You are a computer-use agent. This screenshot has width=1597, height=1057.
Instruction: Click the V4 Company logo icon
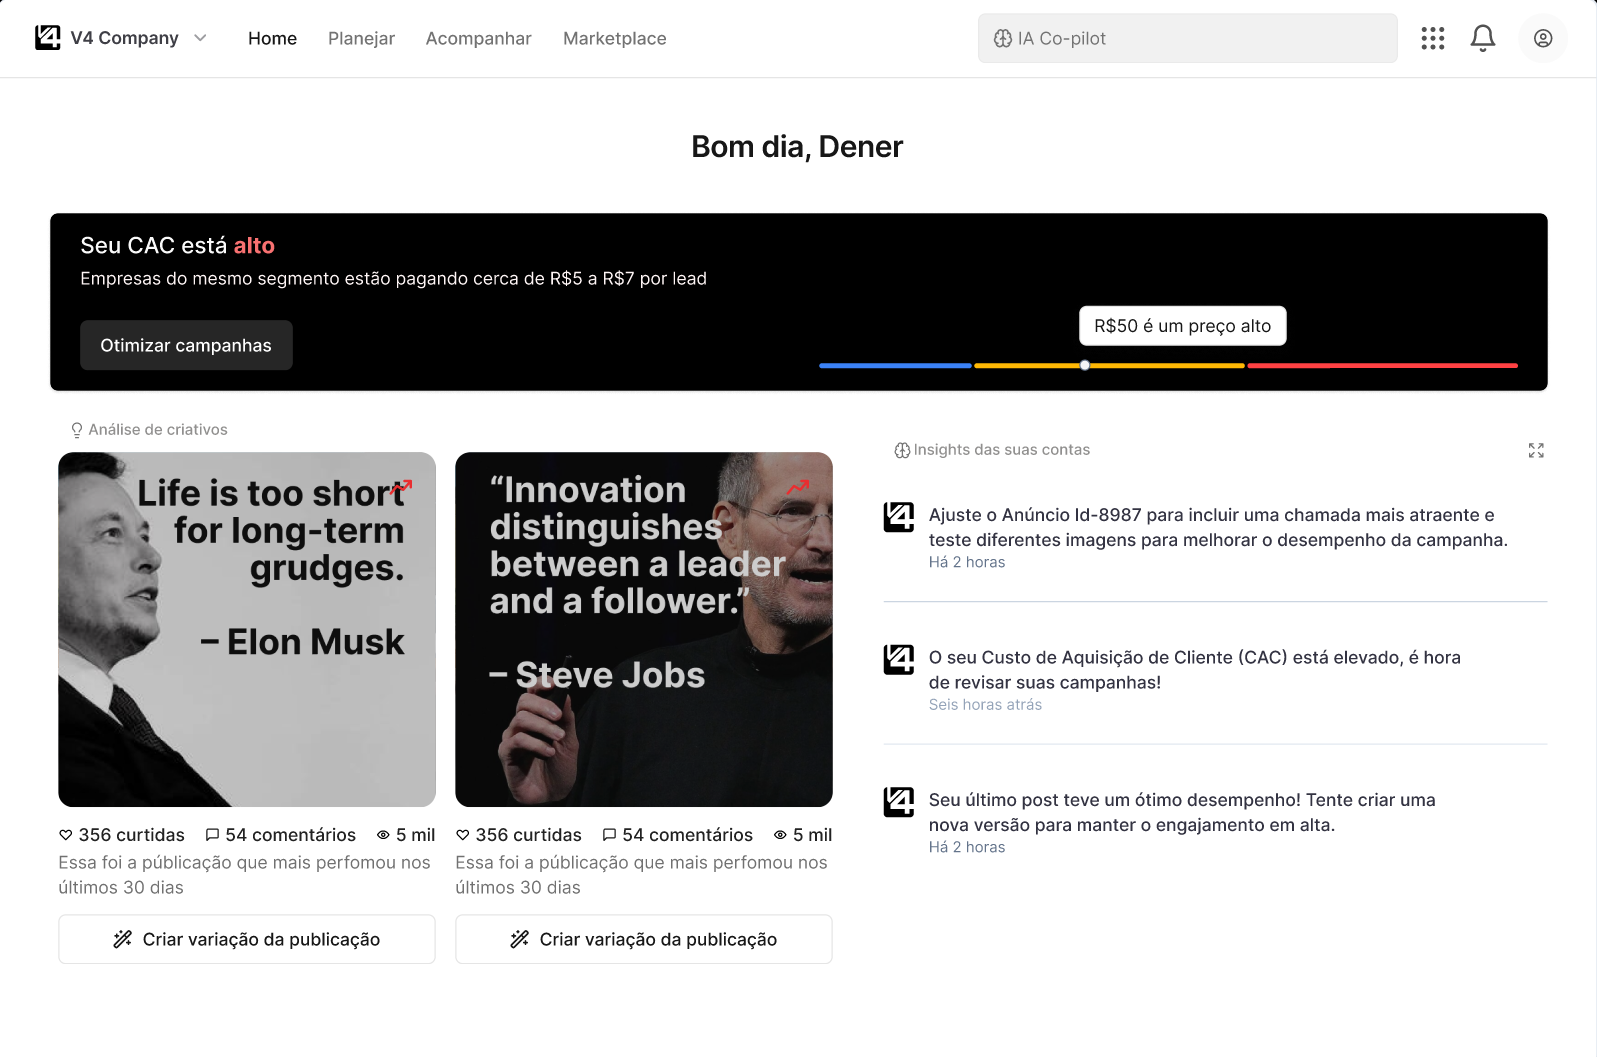47,38
